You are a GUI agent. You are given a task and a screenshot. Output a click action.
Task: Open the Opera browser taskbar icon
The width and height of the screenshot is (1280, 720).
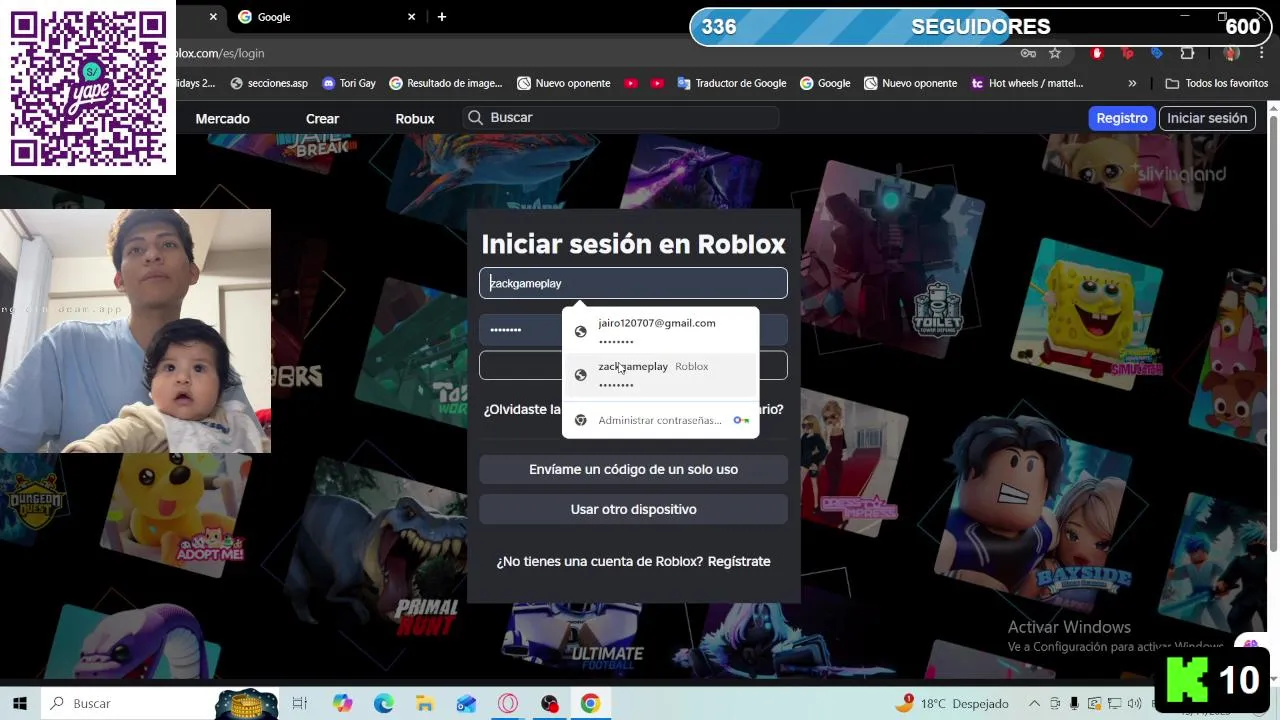pos(508,703)
